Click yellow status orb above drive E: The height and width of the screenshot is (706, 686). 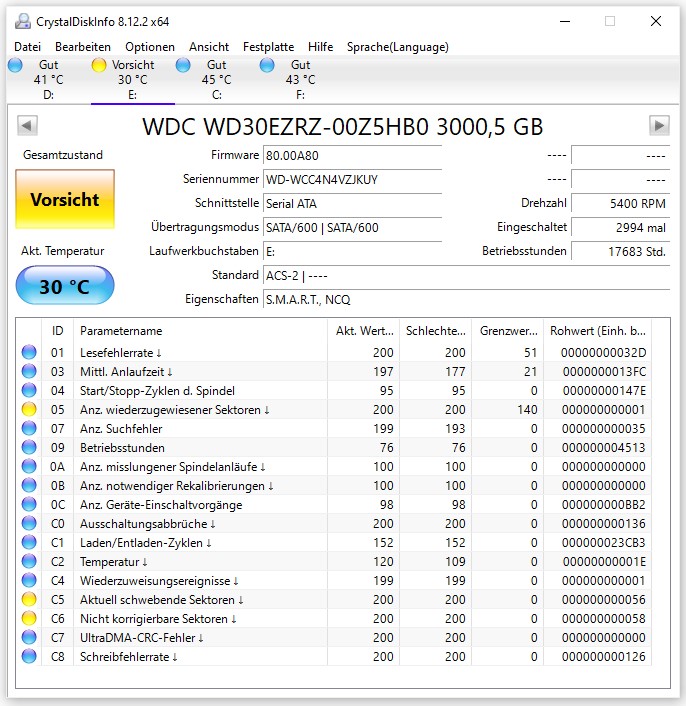pyautogui.click(x=99, y=65)
